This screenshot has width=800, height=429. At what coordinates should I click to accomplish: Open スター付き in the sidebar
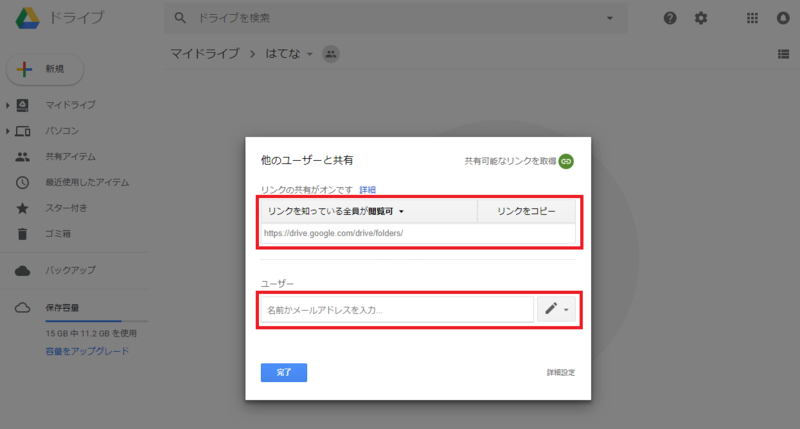click(66, 208)
